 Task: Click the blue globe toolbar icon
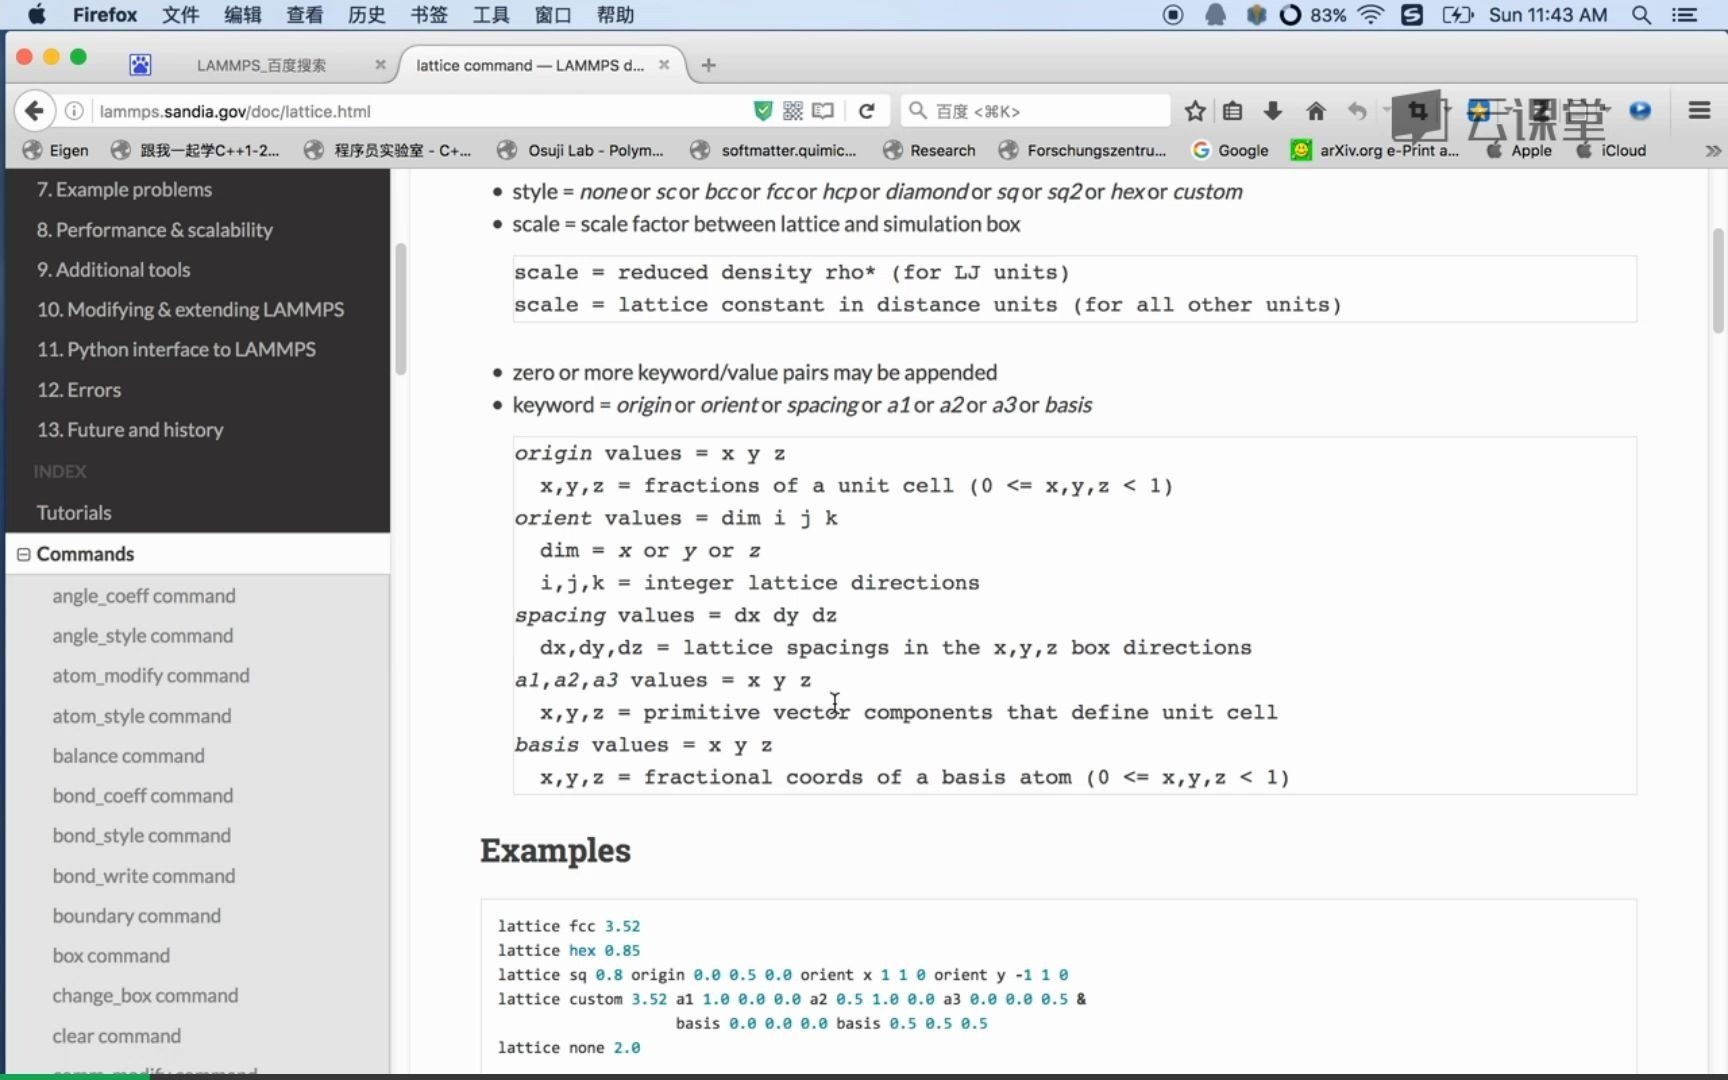pos(1640,111)
